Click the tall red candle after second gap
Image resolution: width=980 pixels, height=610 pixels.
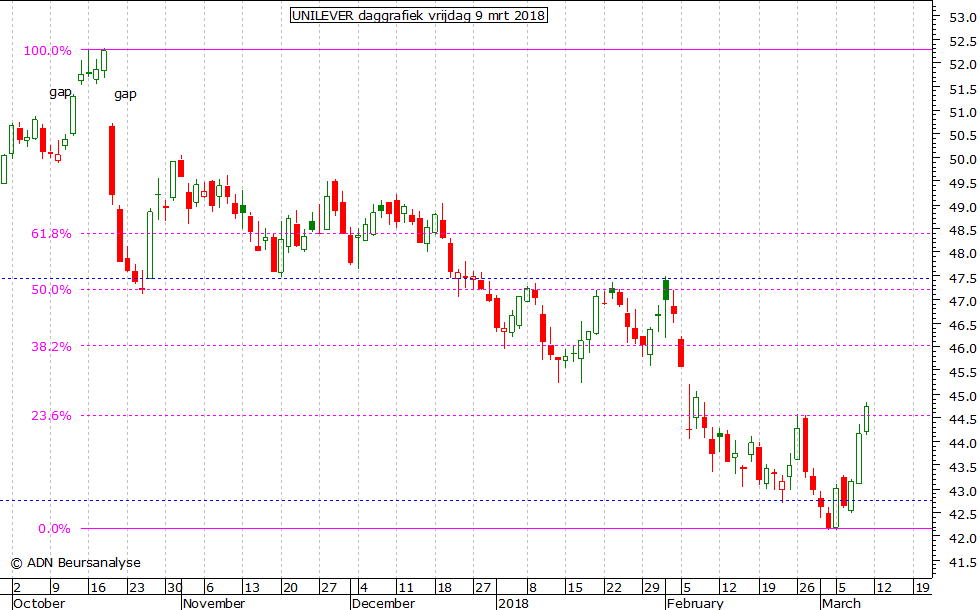coord(112,161)
